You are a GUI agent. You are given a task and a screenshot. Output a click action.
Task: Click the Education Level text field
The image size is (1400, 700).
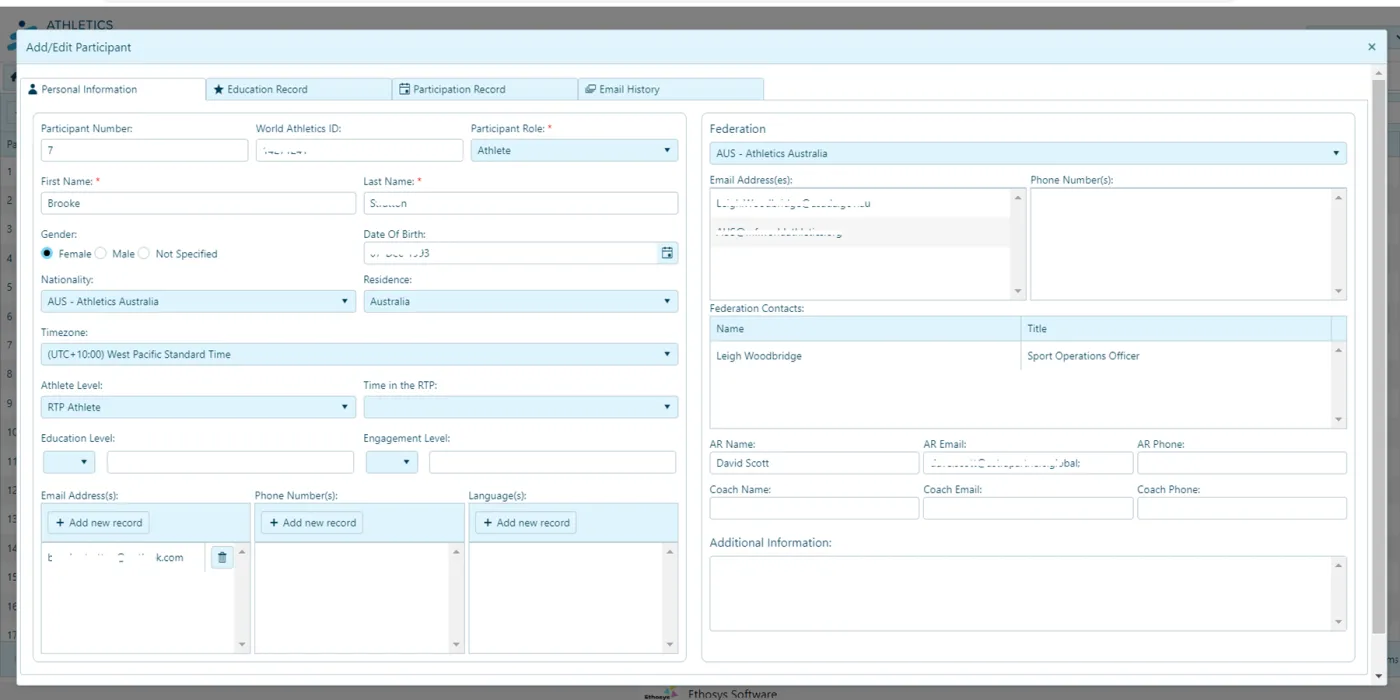coord(230,462)
